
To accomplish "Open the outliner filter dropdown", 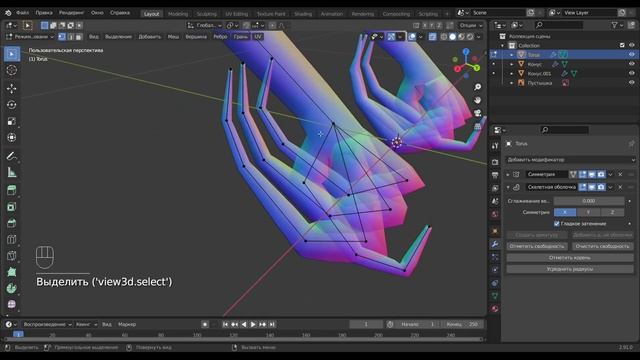I will 617,25.
